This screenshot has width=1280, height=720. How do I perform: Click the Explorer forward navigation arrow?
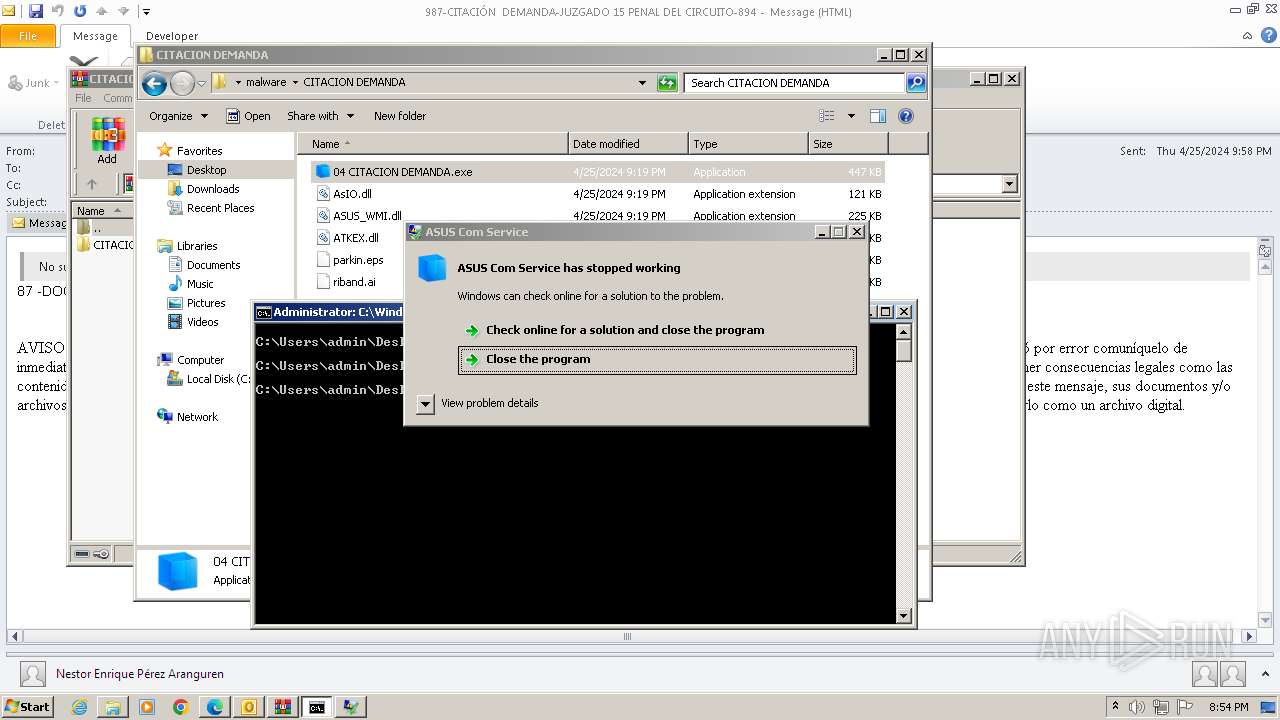pyautogui.click(x=182, y=83)
